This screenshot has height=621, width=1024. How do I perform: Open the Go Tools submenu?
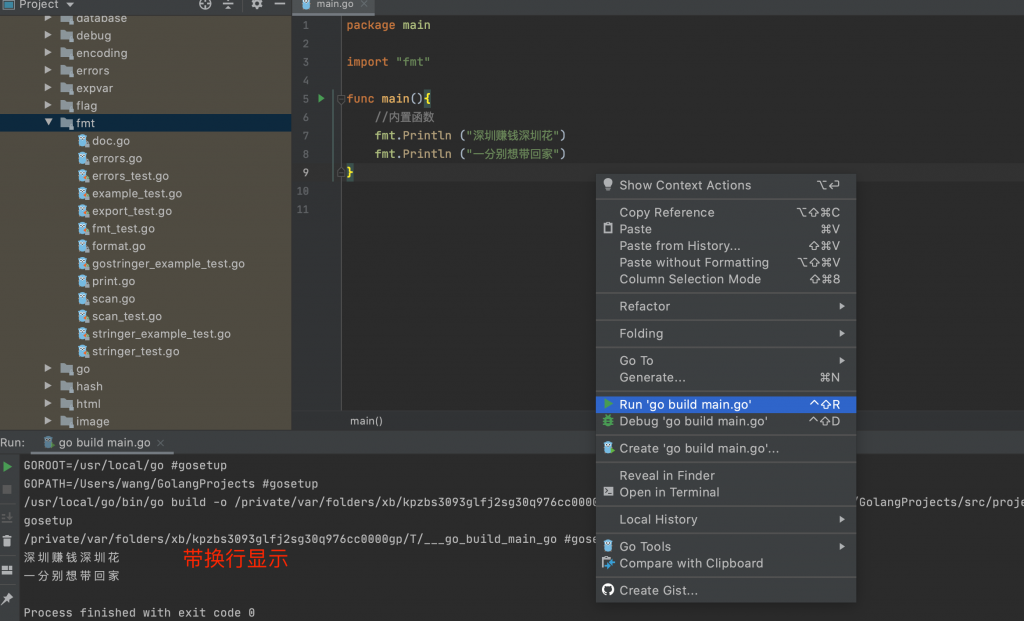click(726, 547)
